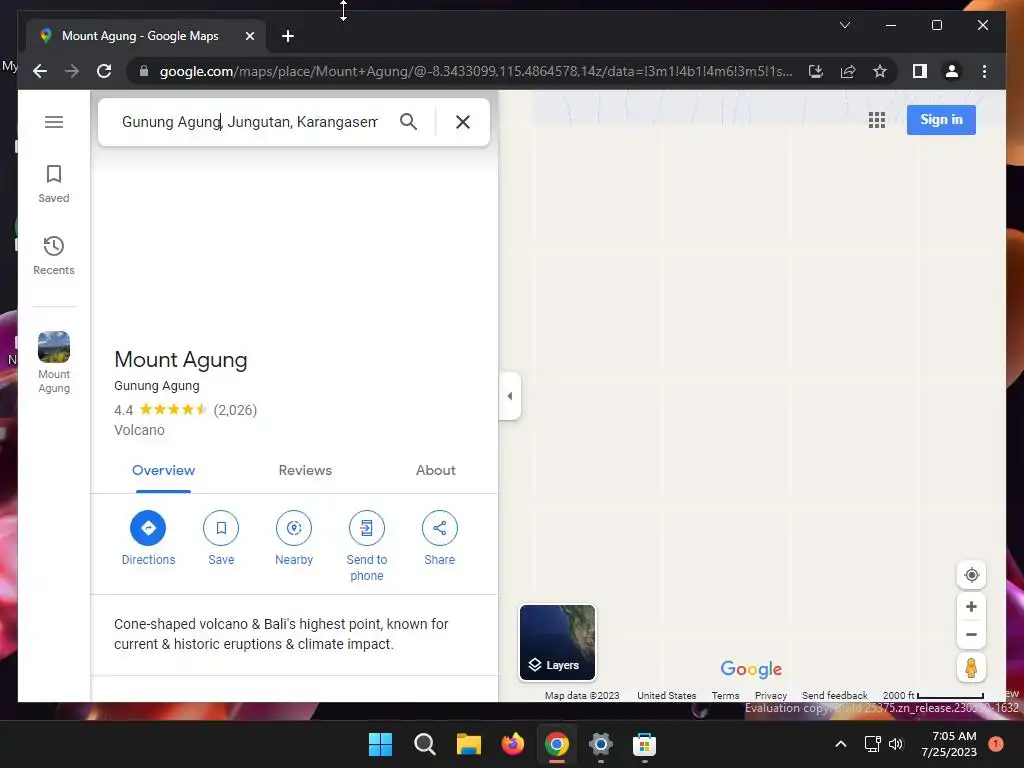Viewport: 1024px width, 768px height.
Task: Switch to the Overview tab
Action: [163, 470]
